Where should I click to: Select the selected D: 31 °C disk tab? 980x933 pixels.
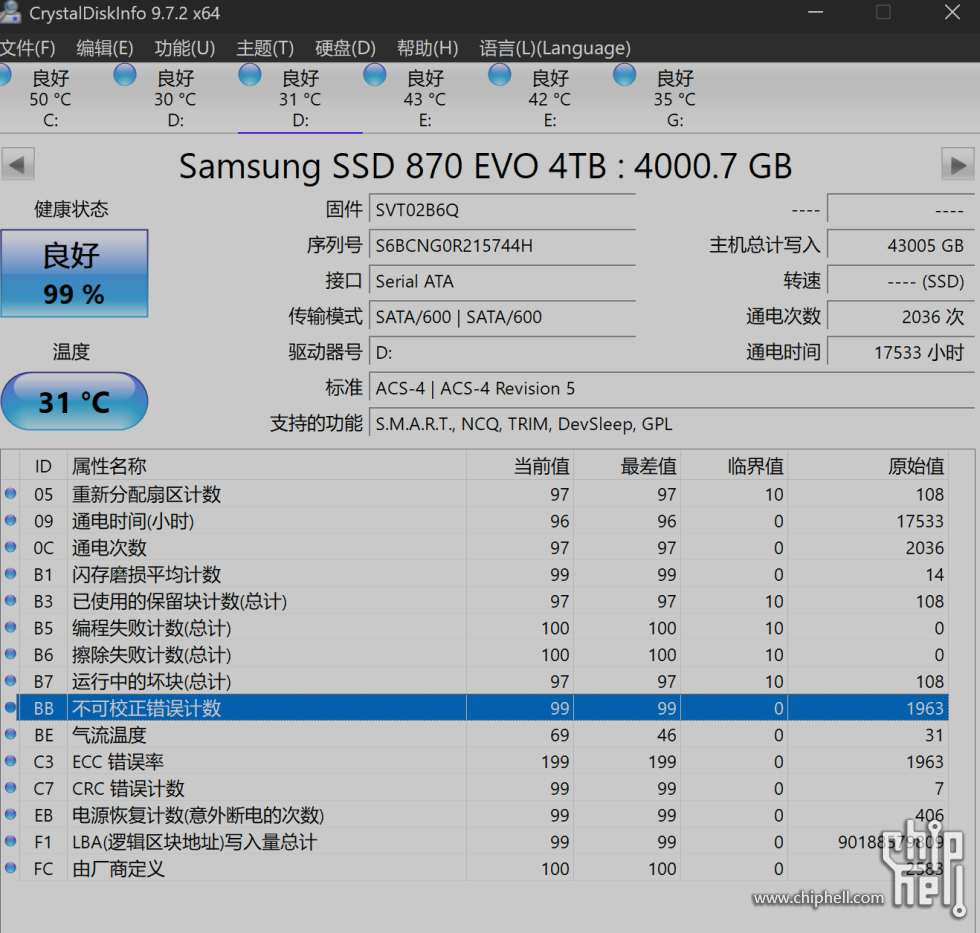(x=300, y=100)
